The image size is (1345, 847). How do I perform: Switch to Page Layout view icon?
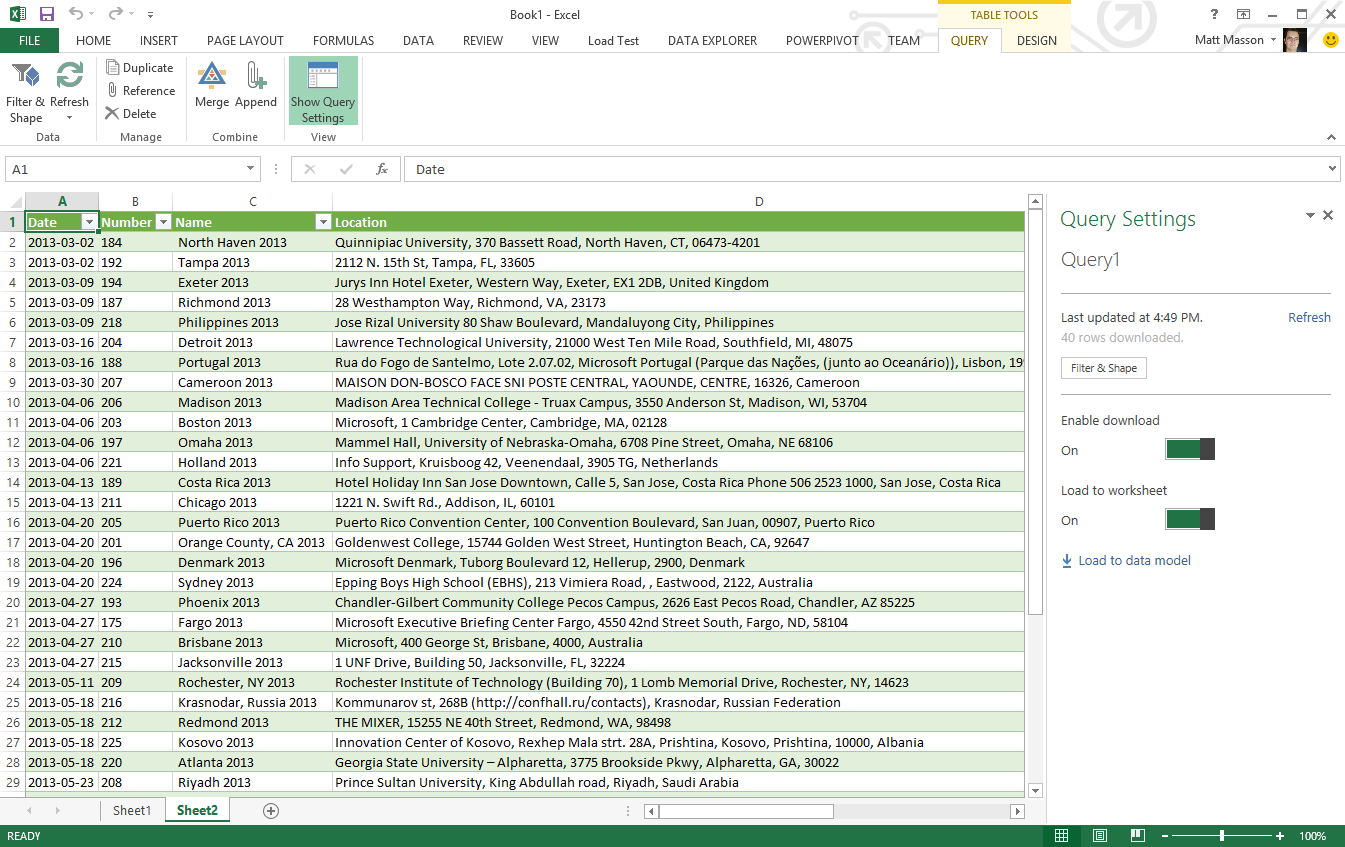tap(1100, 836)
